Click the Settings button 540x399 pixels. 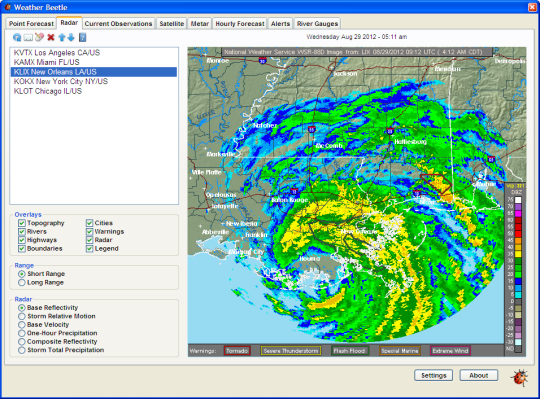434,375
